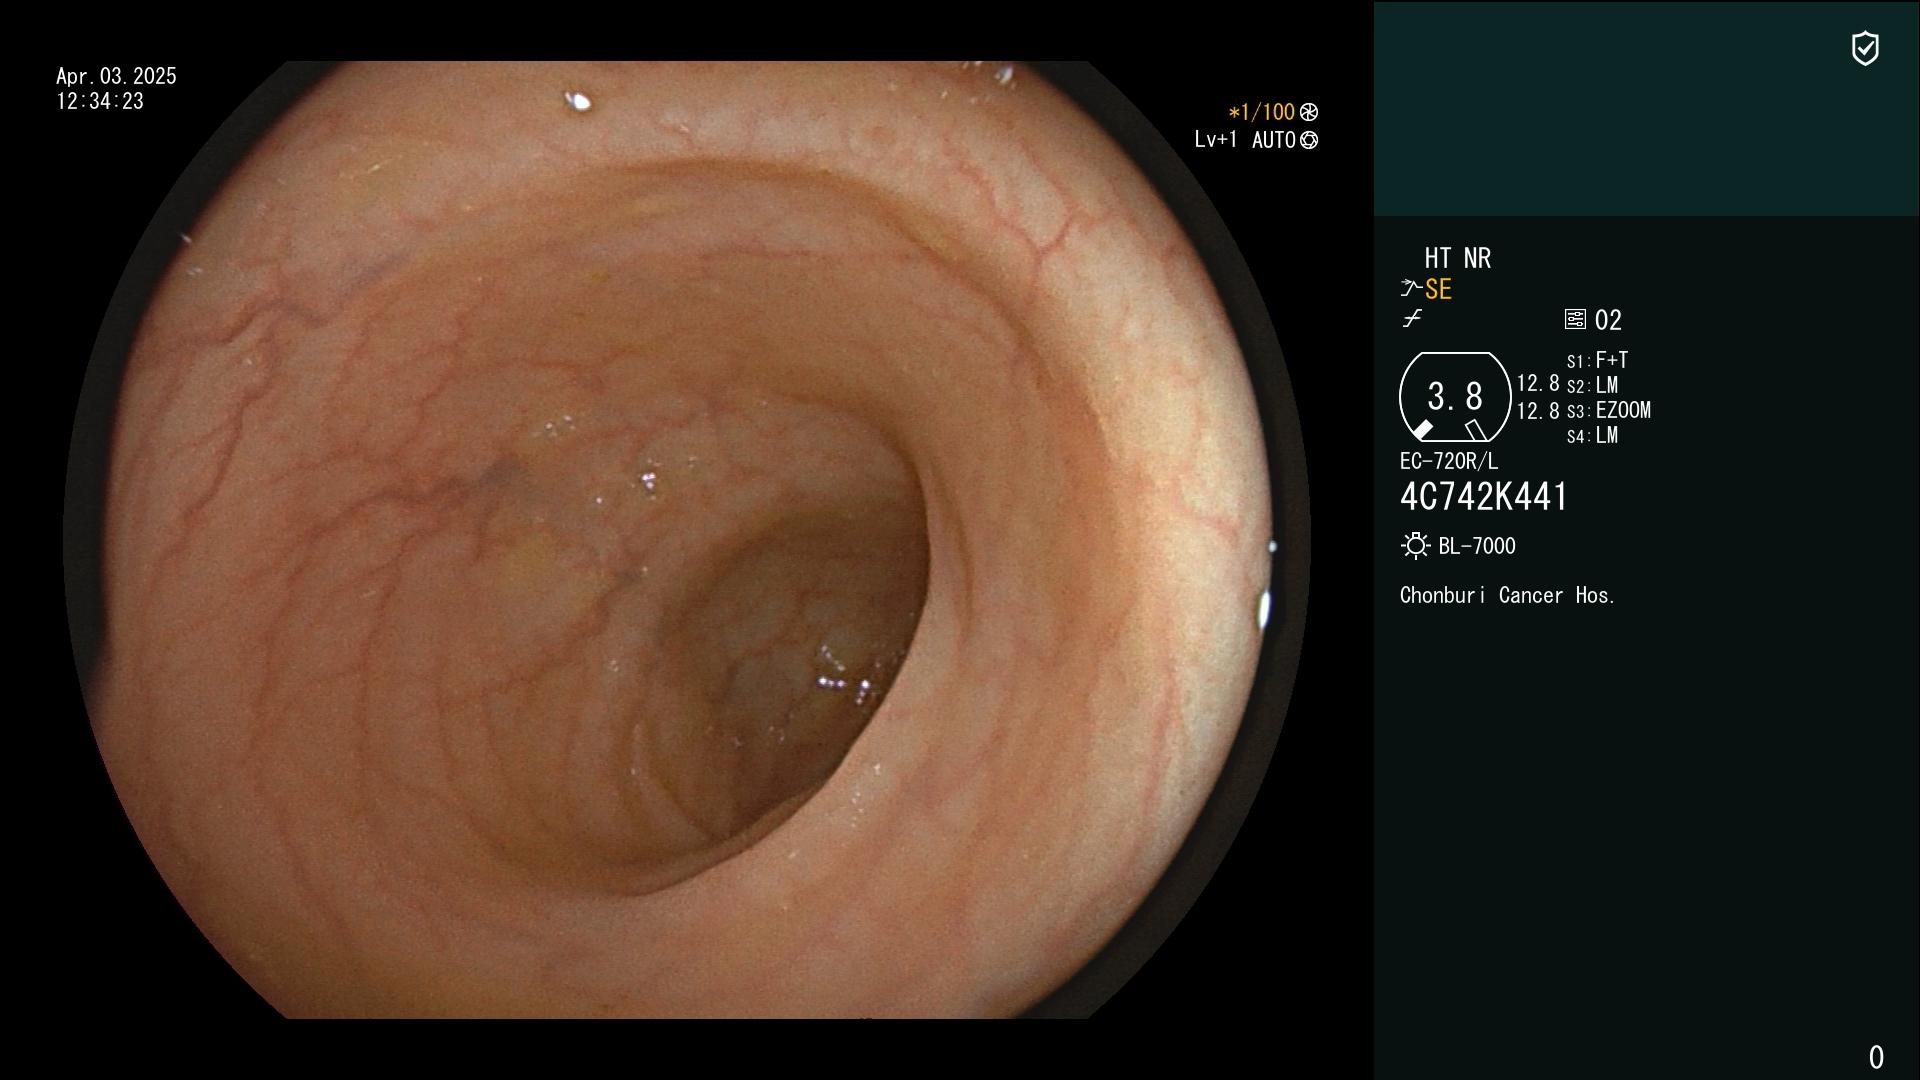Click the teal header panel
Viewport: 1920px width, 1080px height.
point(1646,108)
